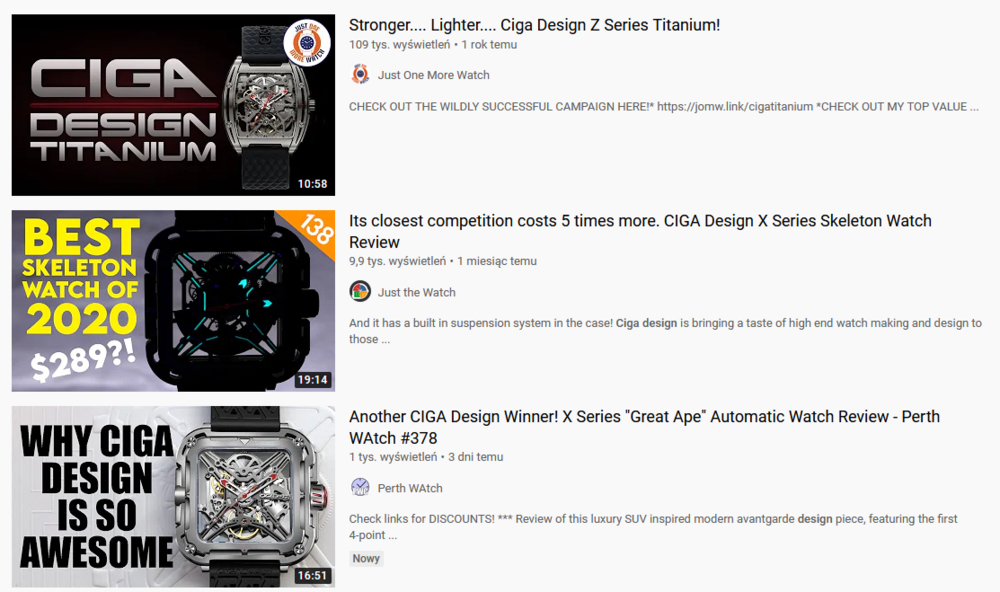Viewport: 1000px width, 592px height.
Task: Click Perth WAtch channel avatar icon
Action: 360,487
